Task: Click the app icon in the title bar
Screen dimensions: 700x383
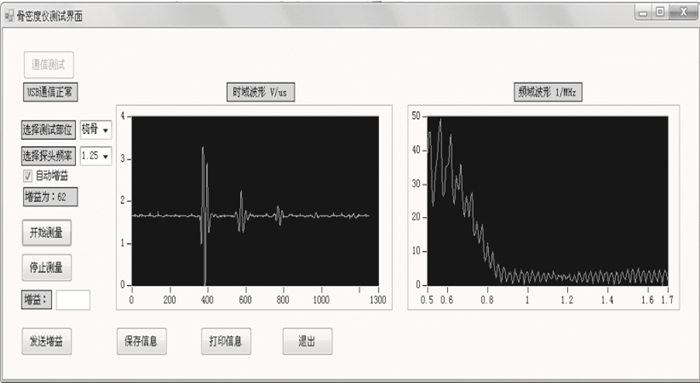Action: pos(9,16)
